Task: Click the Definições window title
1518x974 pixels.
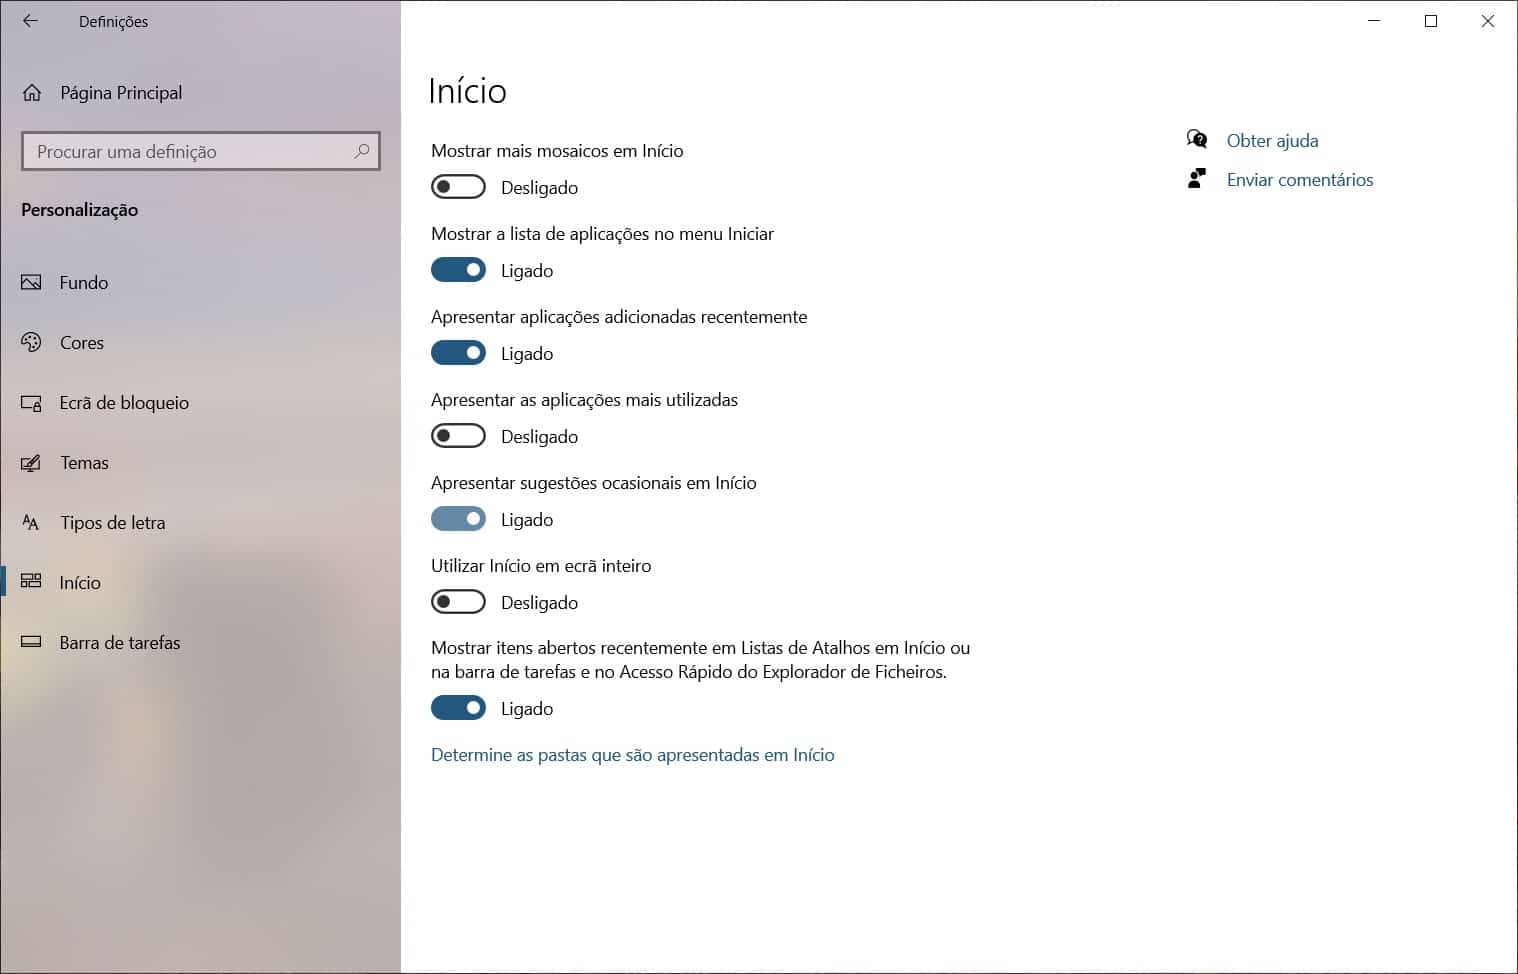Action: coord(113,22)
